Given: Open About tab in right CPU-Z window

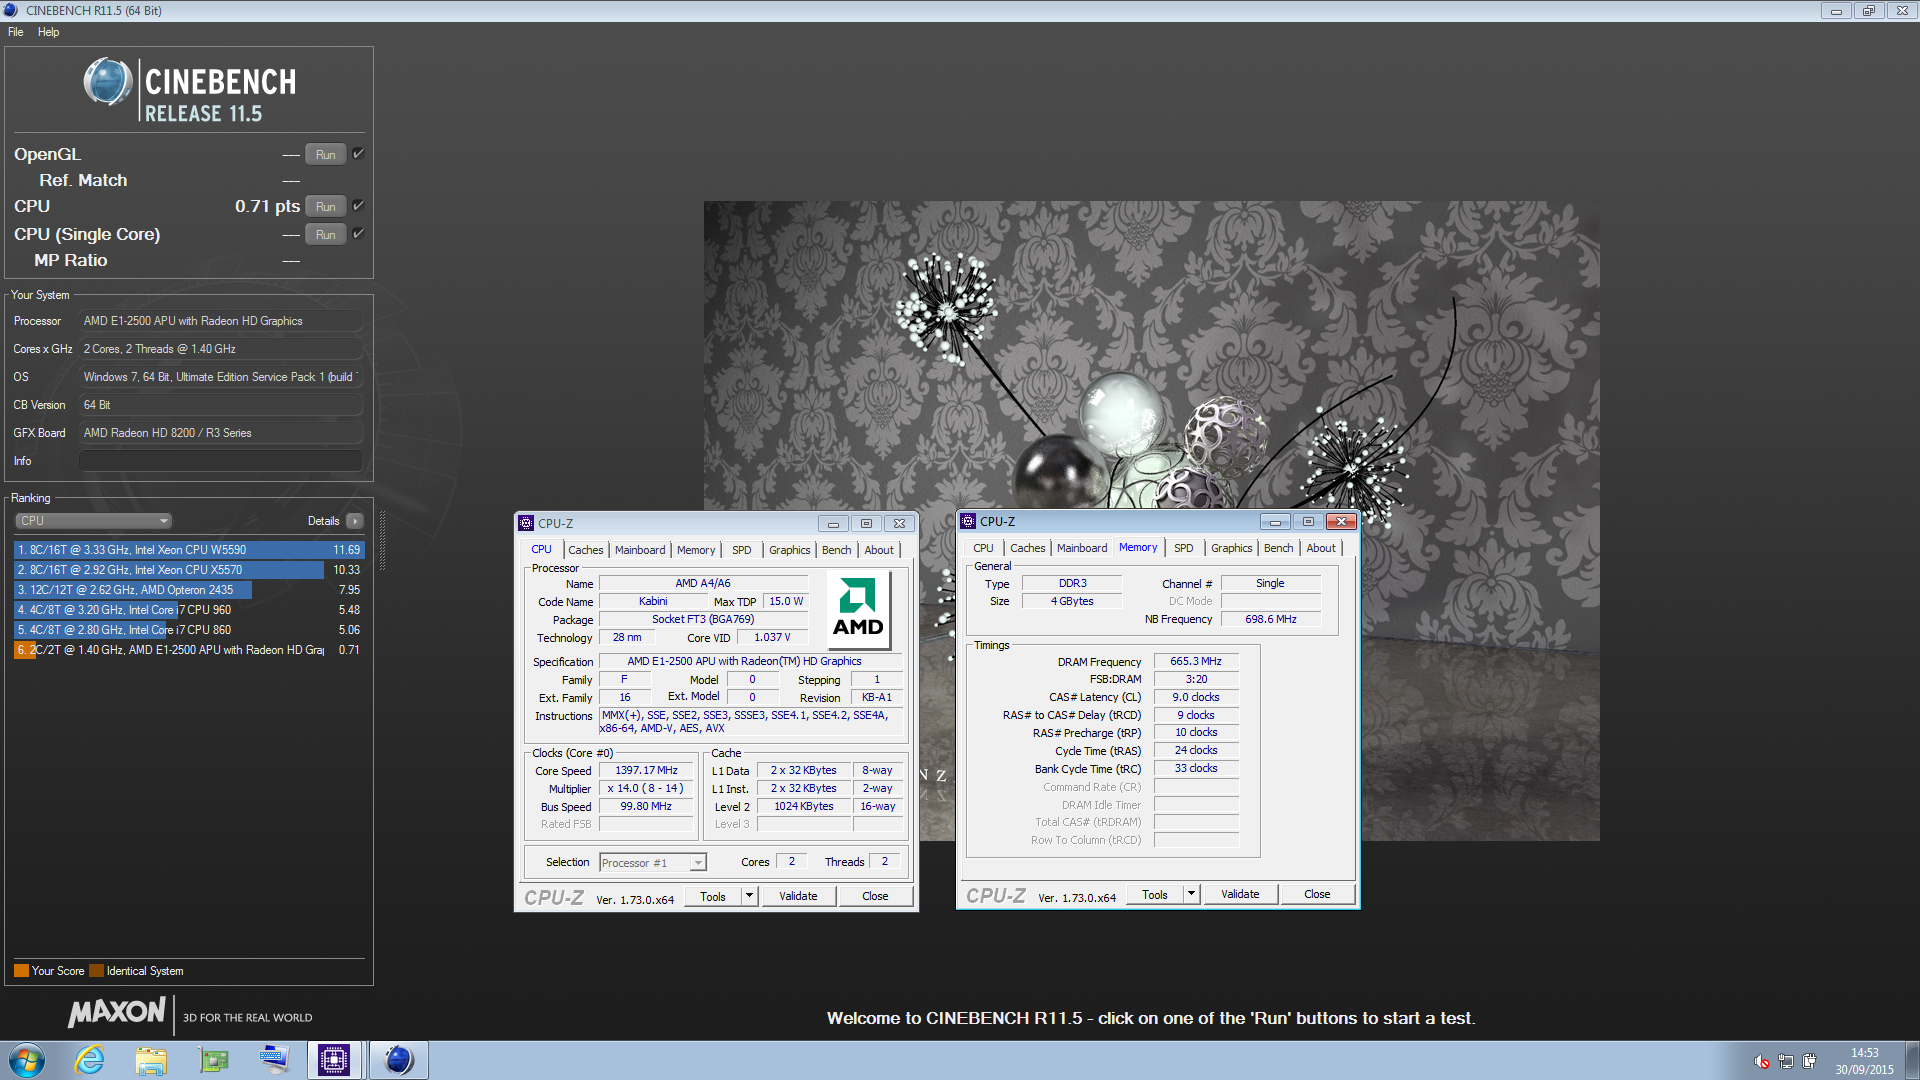Looking at the screenshot, I should (1321, 548).
